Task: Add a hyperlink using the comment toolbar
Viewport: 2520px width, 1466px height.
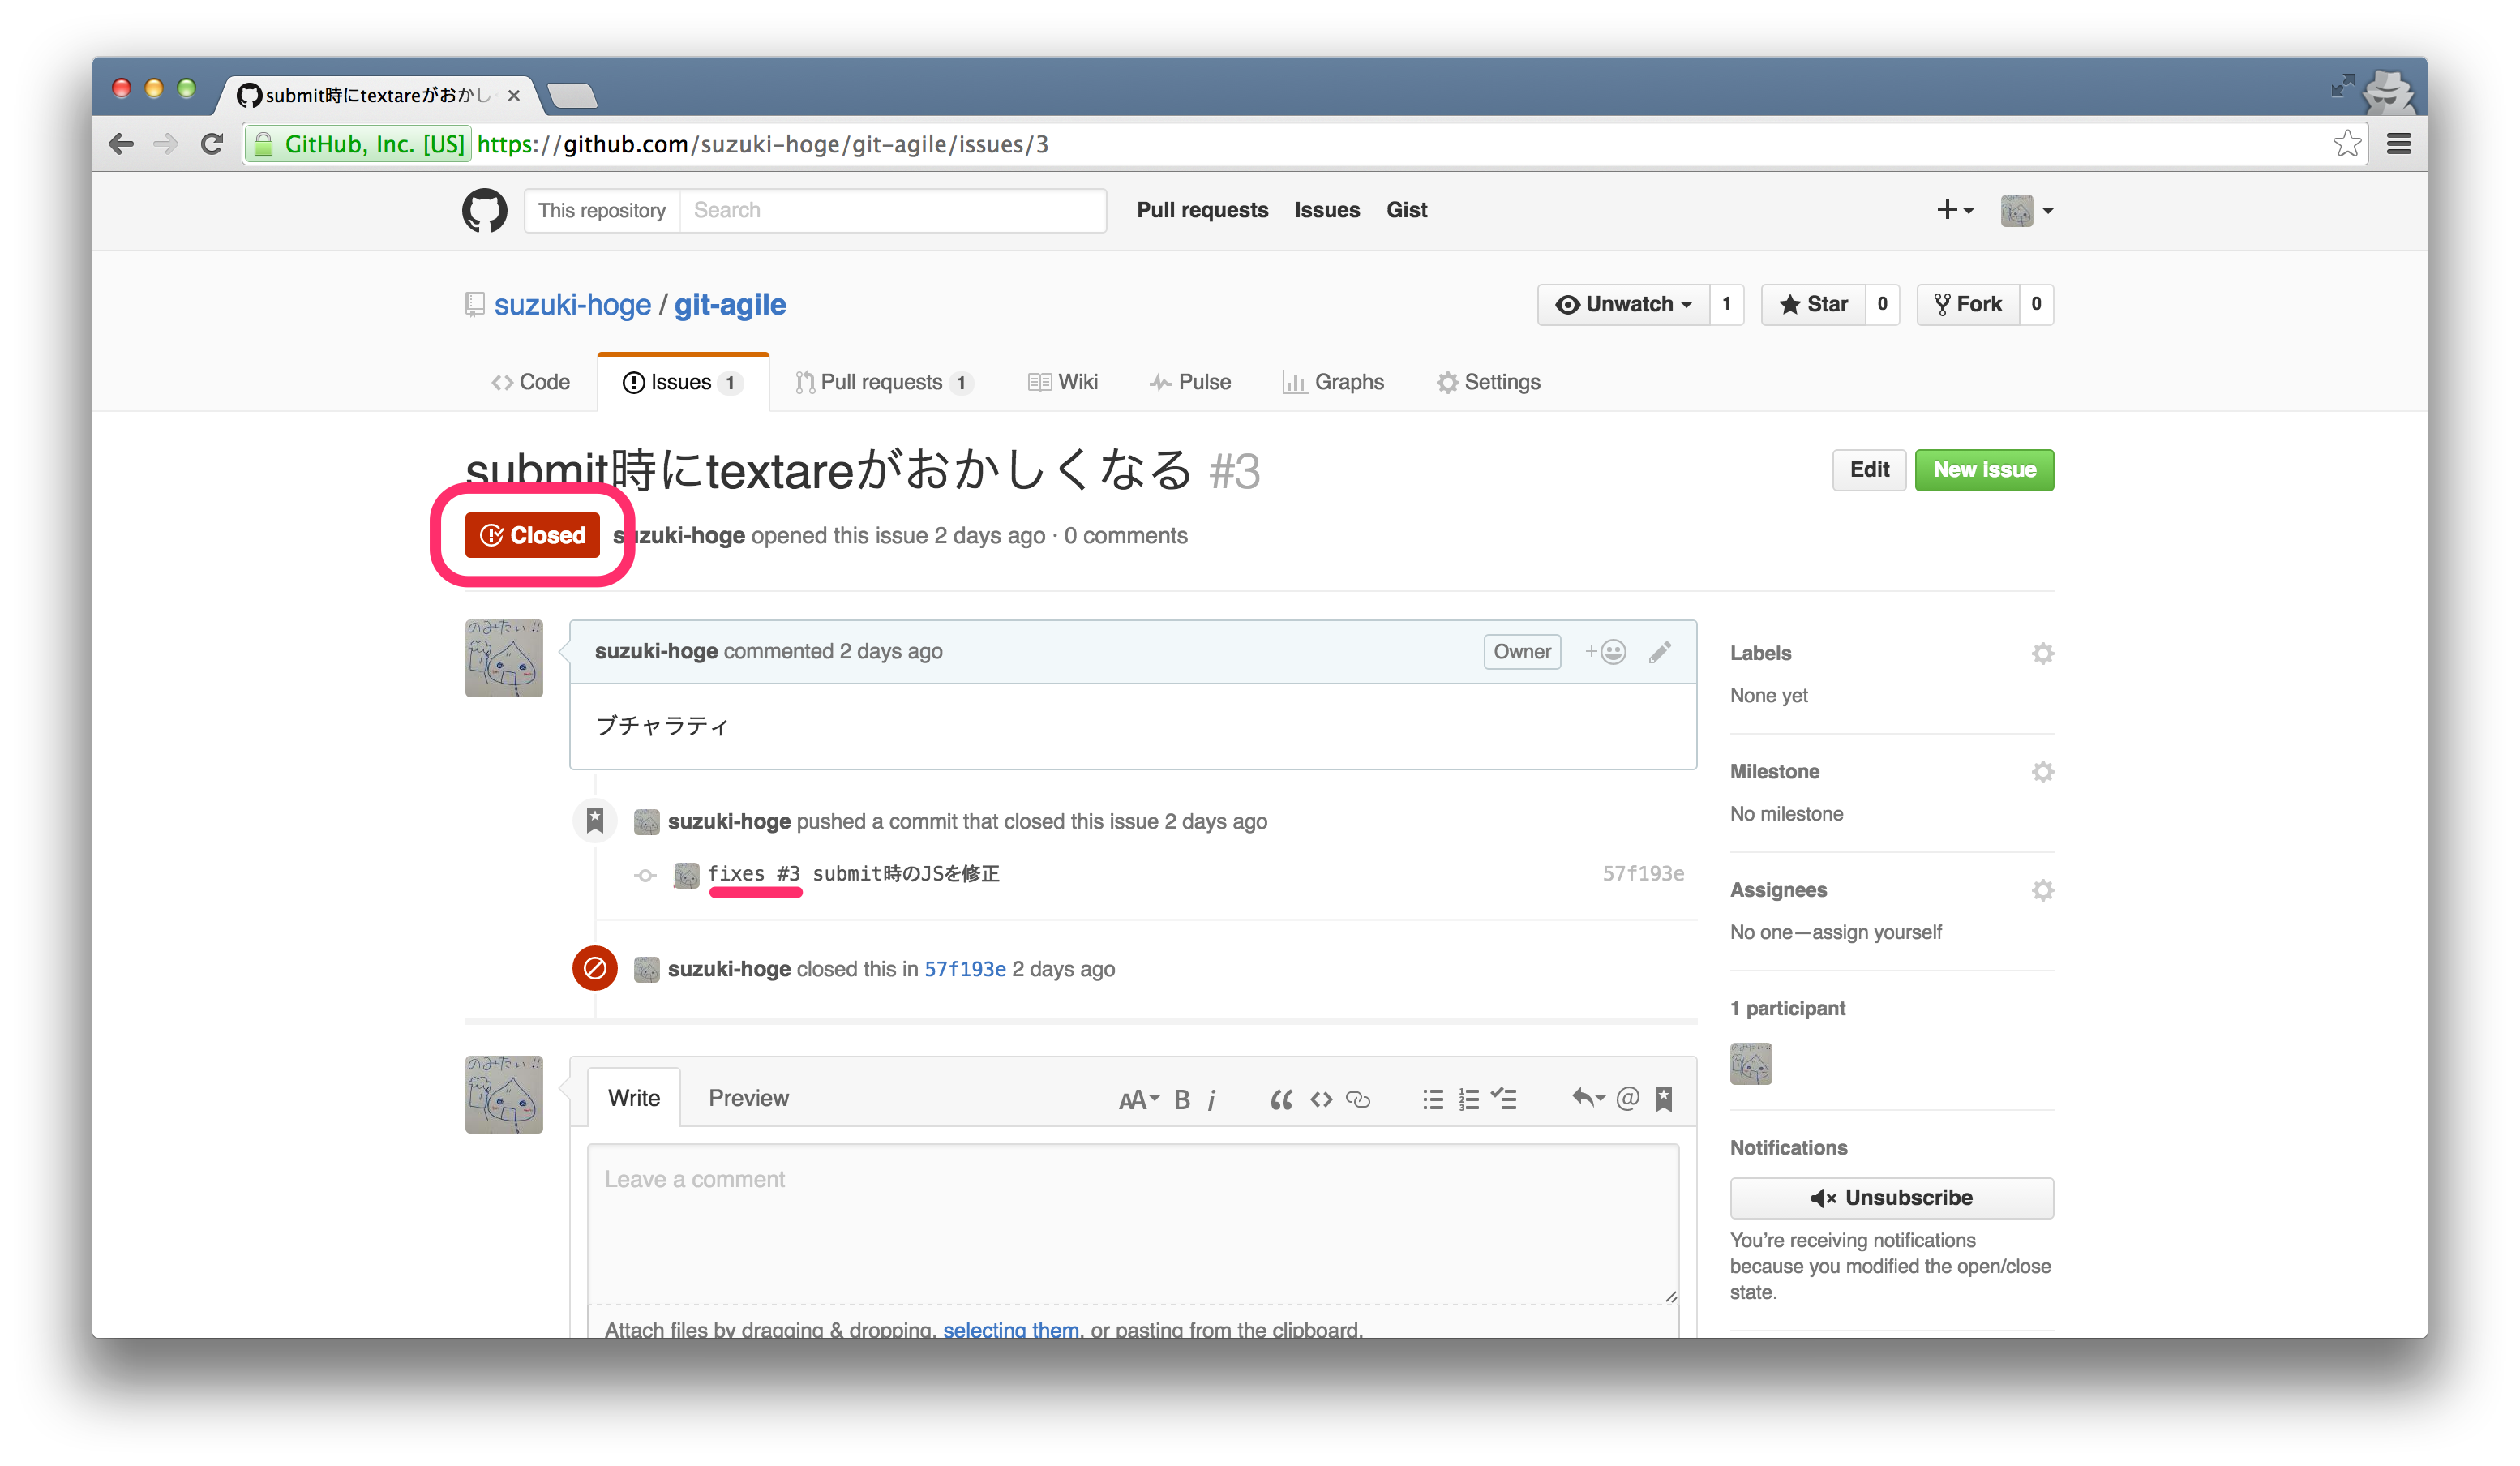Action: tap(1358, 1099)
